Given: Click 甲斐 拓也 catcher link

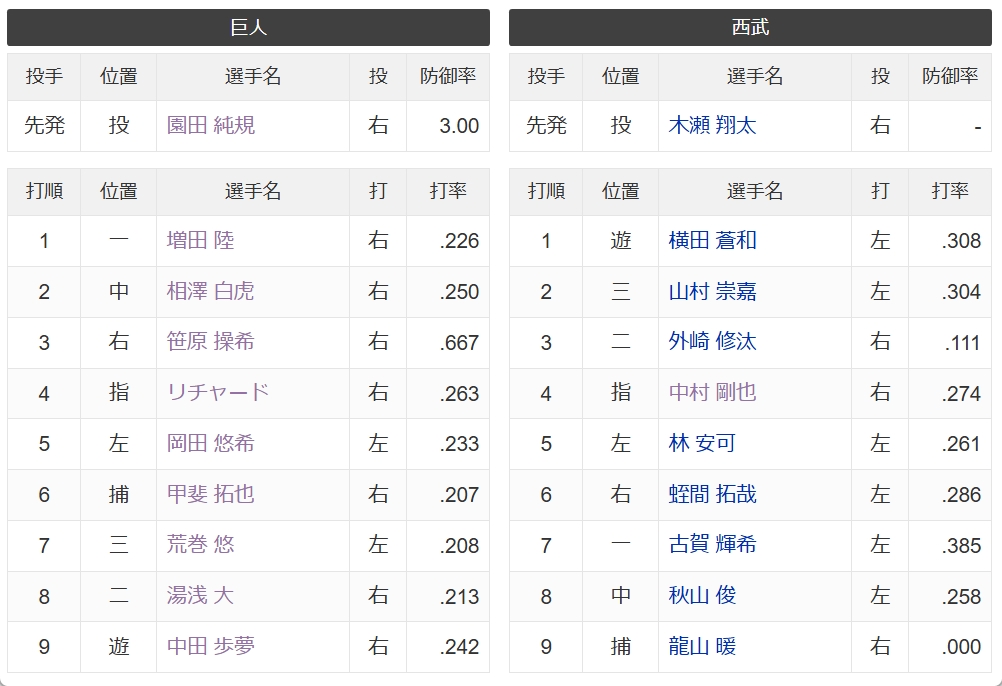Looking at the screenshot, I should point(211,494).
